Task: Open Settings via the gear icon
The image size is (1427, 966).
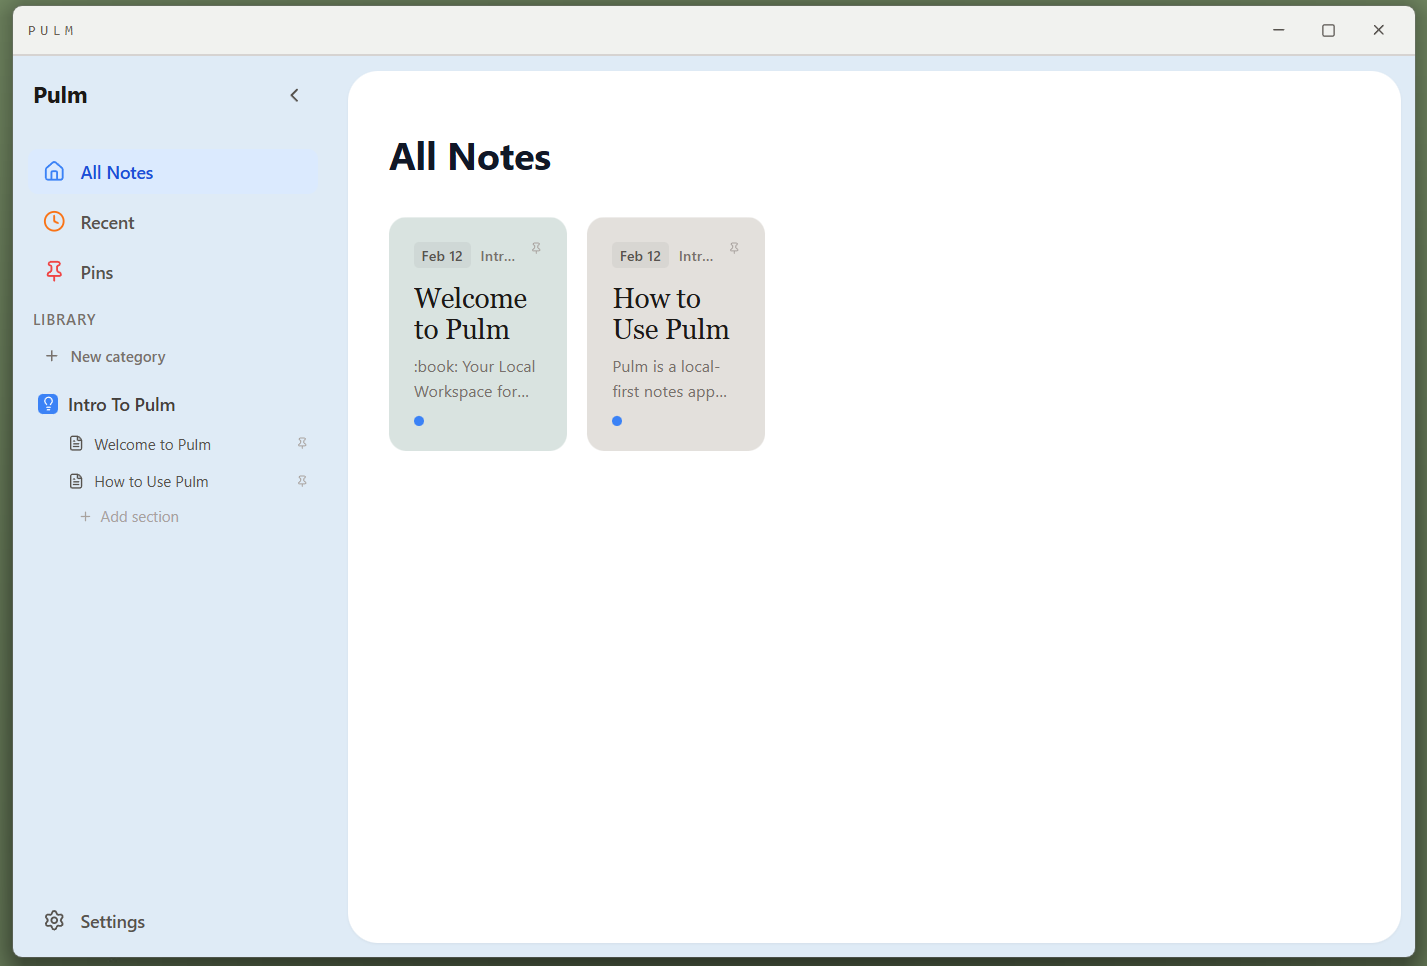Action: point(53,920)
